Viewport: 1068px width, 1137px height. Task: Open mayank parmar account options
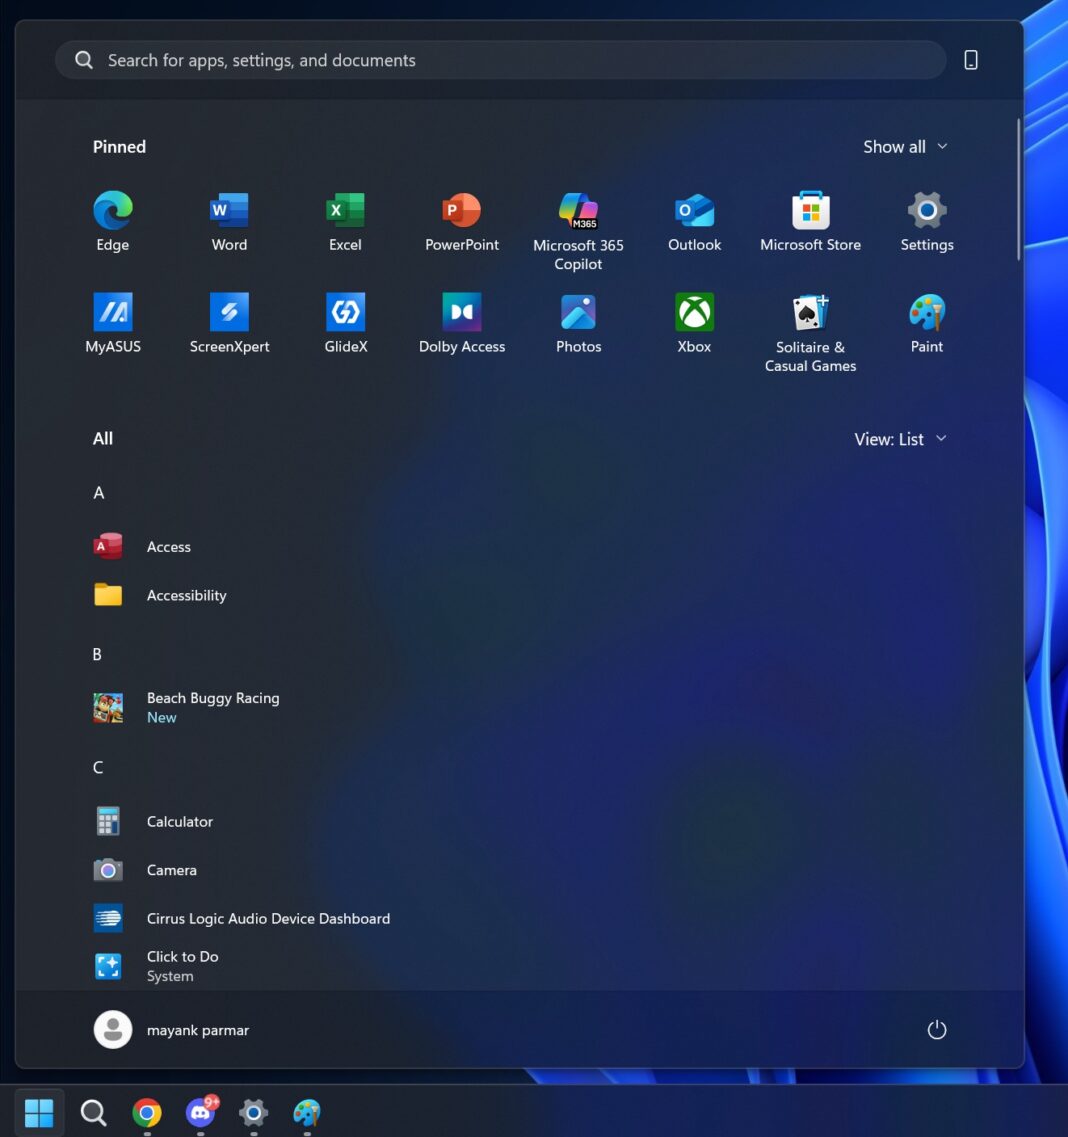[x=171, y=1029]
